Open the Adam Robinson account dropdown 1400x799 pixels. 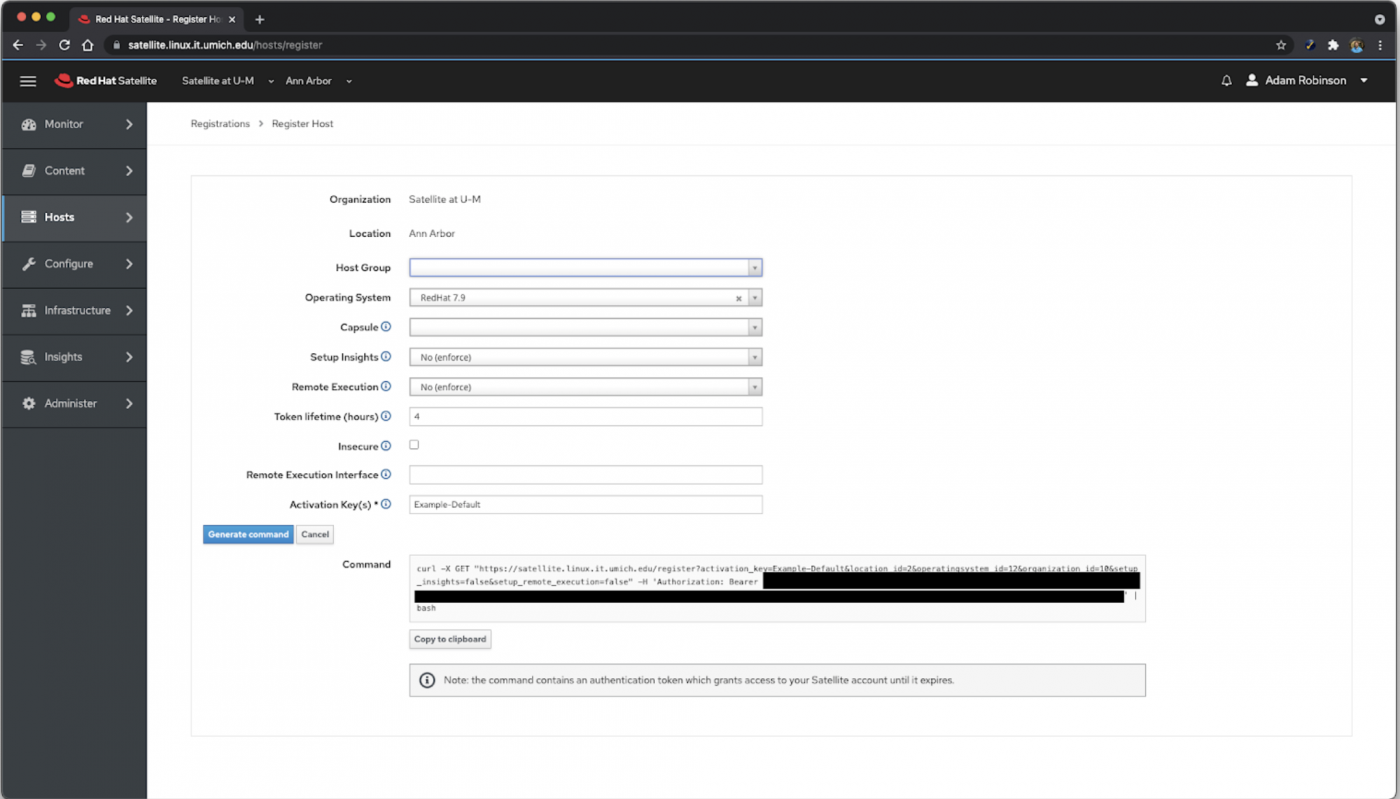pyautogui.click(x=1305, y=81)
